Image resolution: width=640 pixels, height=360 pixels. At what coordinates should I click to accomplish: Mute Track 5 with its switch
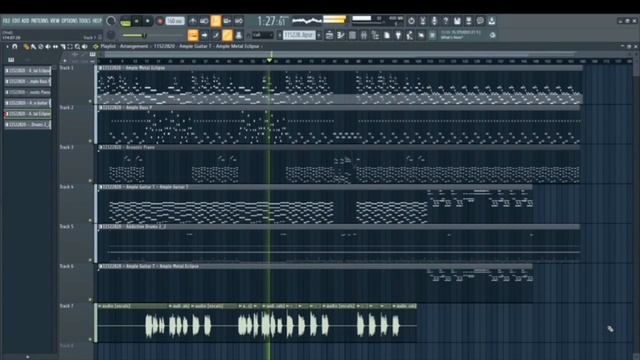point(91,260)
